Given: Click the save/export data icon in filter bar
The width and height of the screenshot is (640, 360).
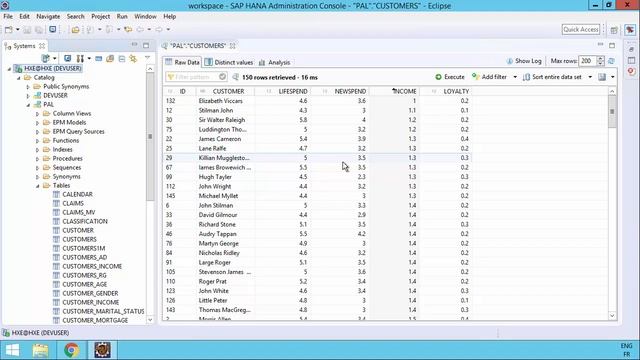Looking at the screenshot, I should coord(602,77).
